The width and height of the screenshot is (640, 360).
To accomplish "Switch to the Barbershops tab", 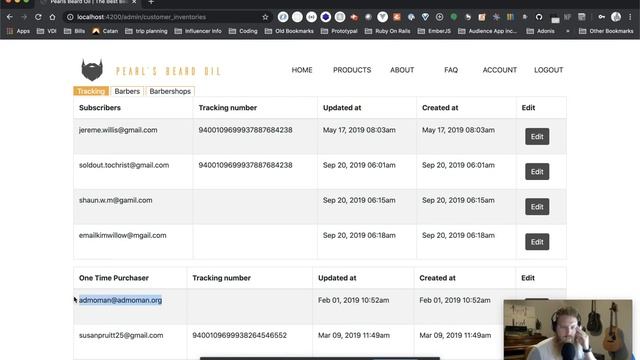I will [x=170, y=91].
